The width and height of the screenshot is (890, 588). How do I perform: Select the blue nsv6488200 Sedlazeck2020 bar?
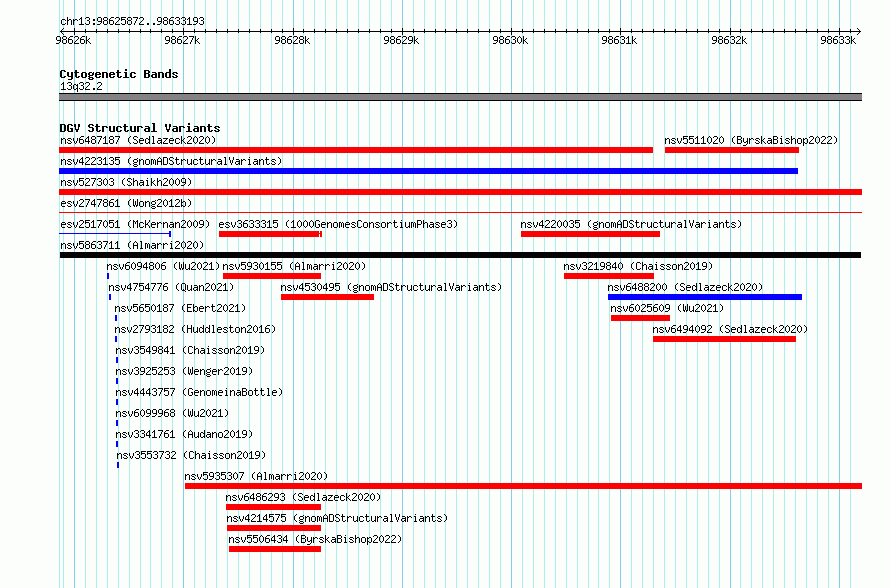coord(704,297)
